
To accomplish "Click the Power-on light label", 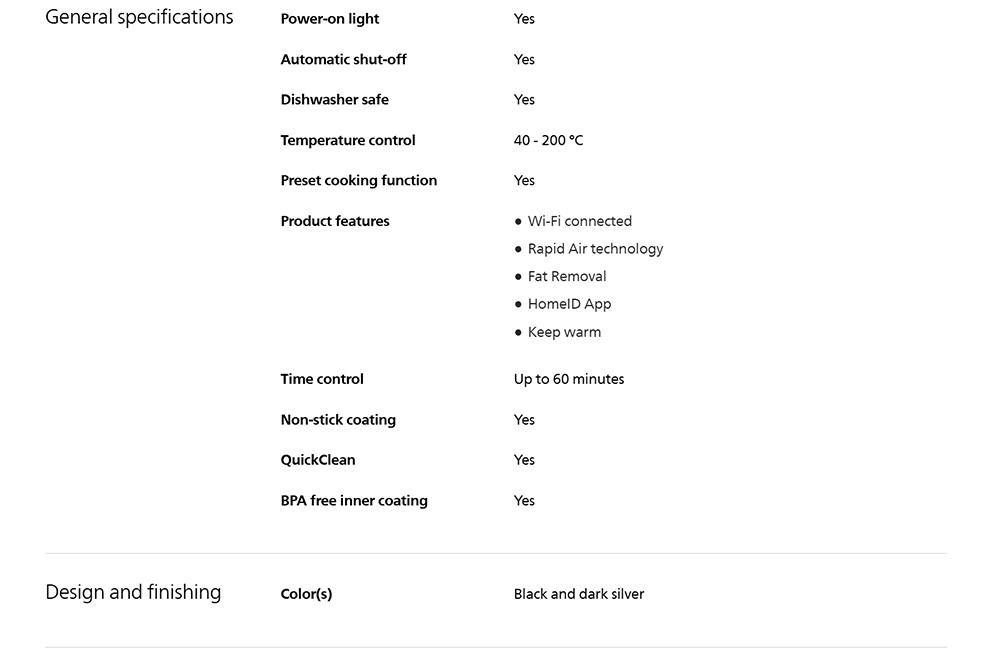I will pyautogui.click(x=330, y=19).
